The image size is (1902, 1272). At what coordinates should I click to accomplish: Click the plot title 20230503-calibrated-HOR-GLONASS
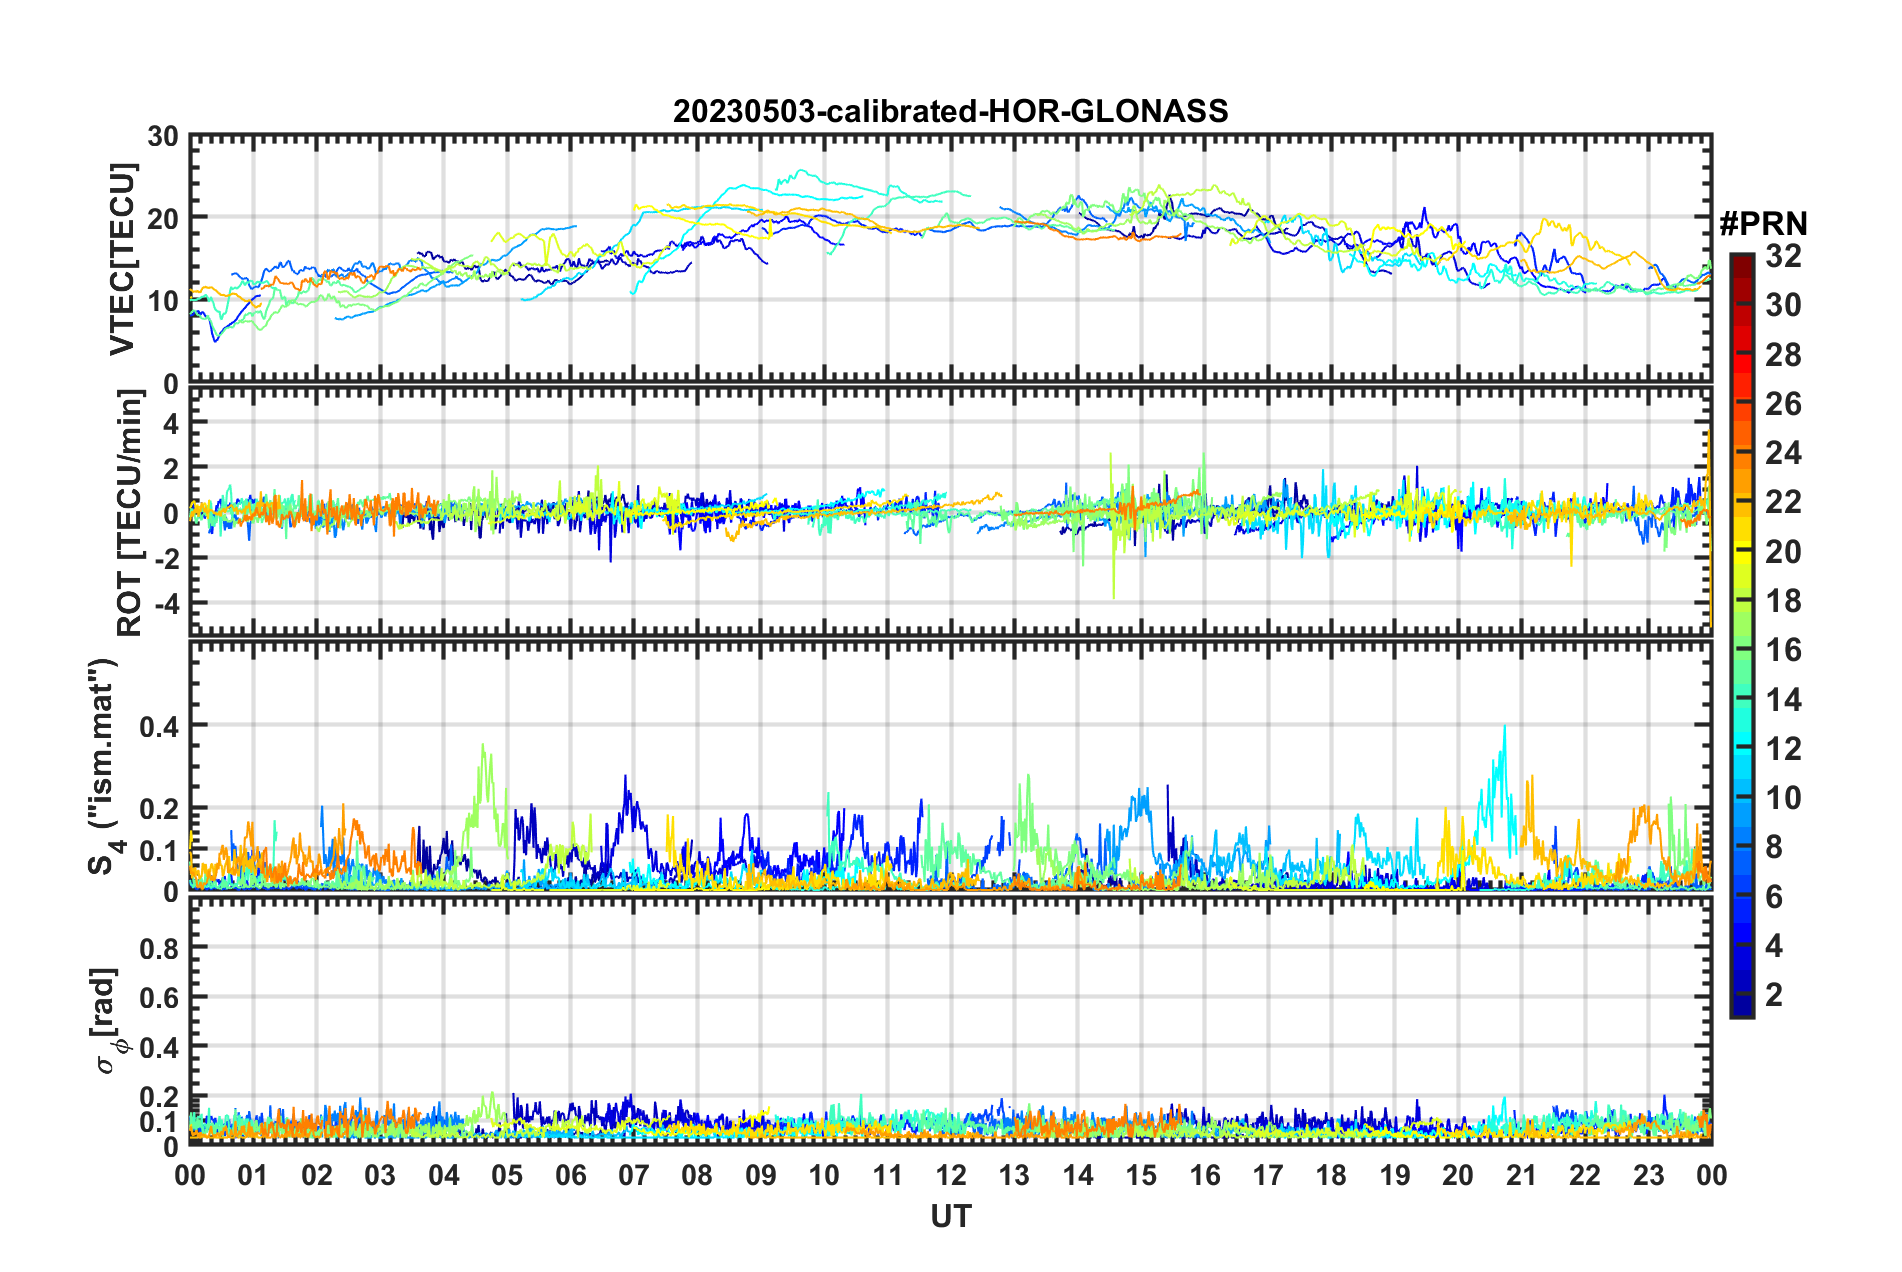coord(950,111)
